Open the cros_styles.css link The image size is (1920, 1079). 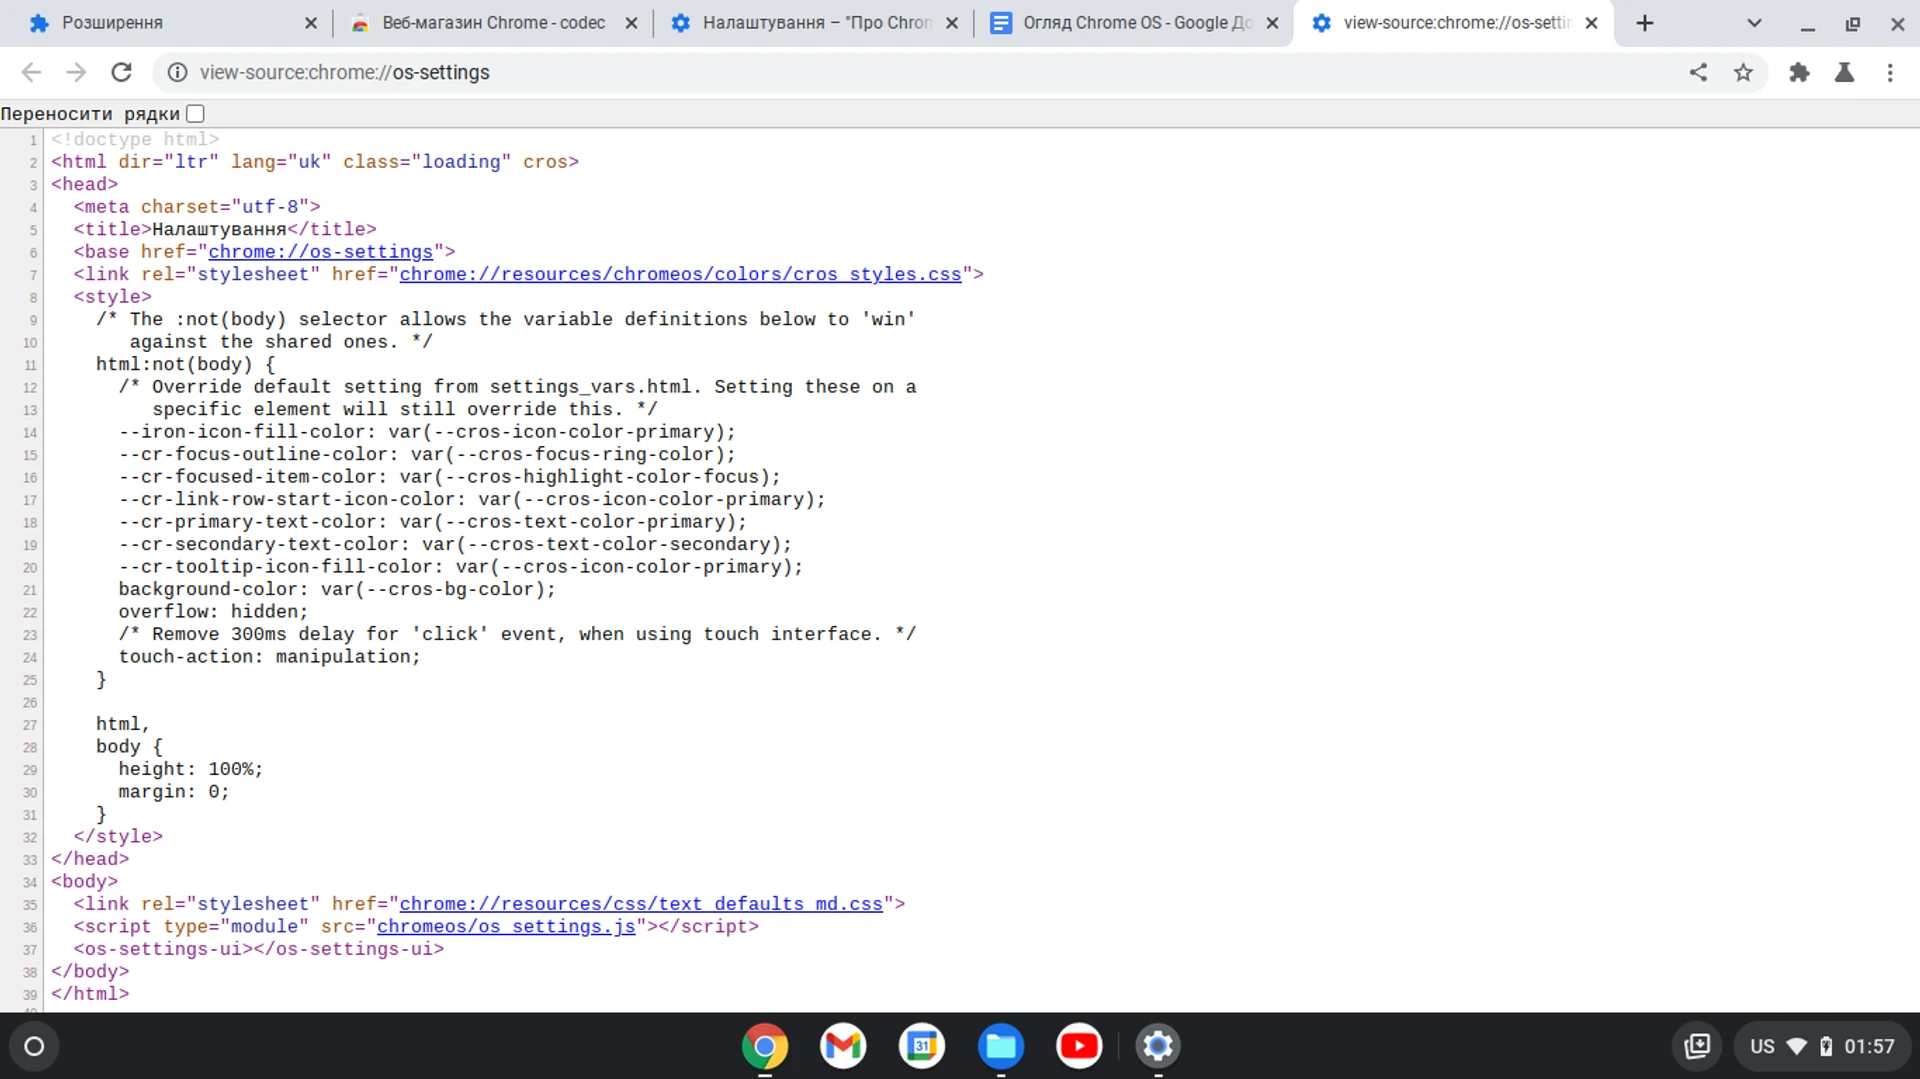(680, 274)
